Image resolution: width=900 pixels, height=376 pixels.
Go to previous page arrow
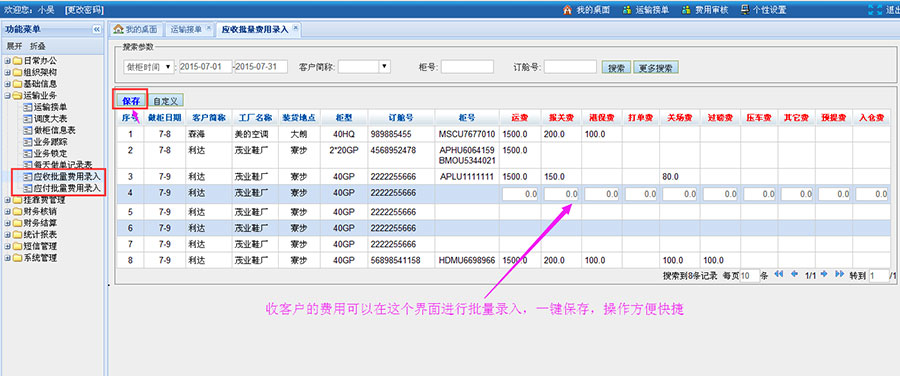tap(794, 274)
